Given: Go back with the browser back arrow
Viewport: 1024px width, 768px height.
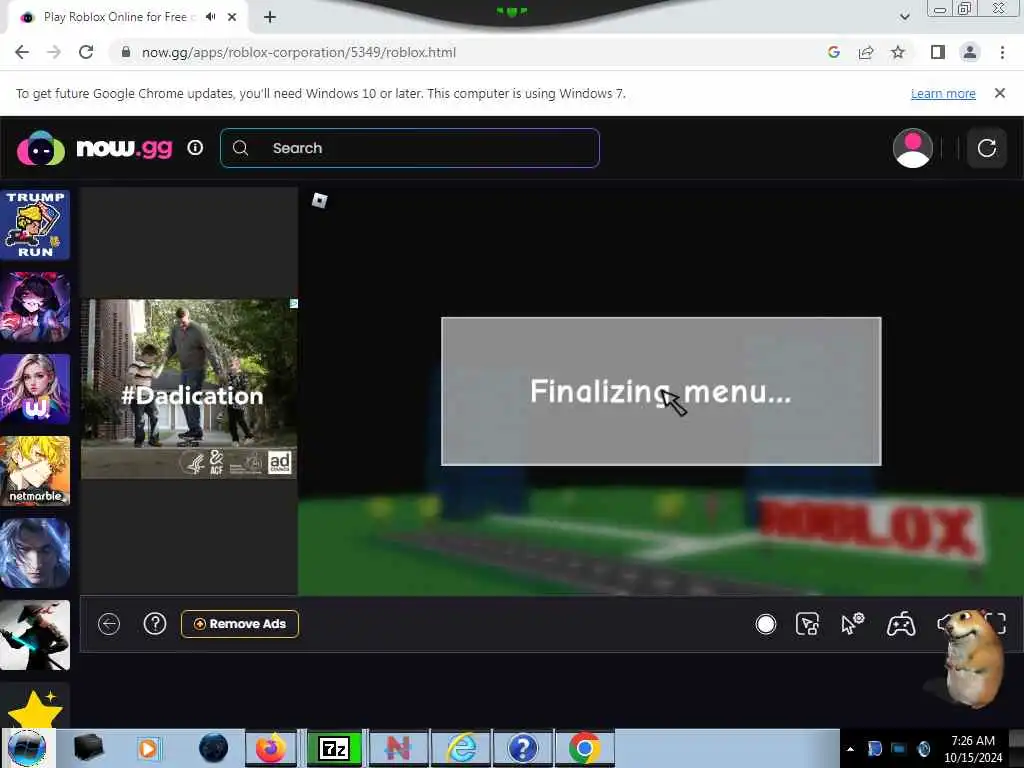Looking at the screenshot, I should tap(22, 52).
